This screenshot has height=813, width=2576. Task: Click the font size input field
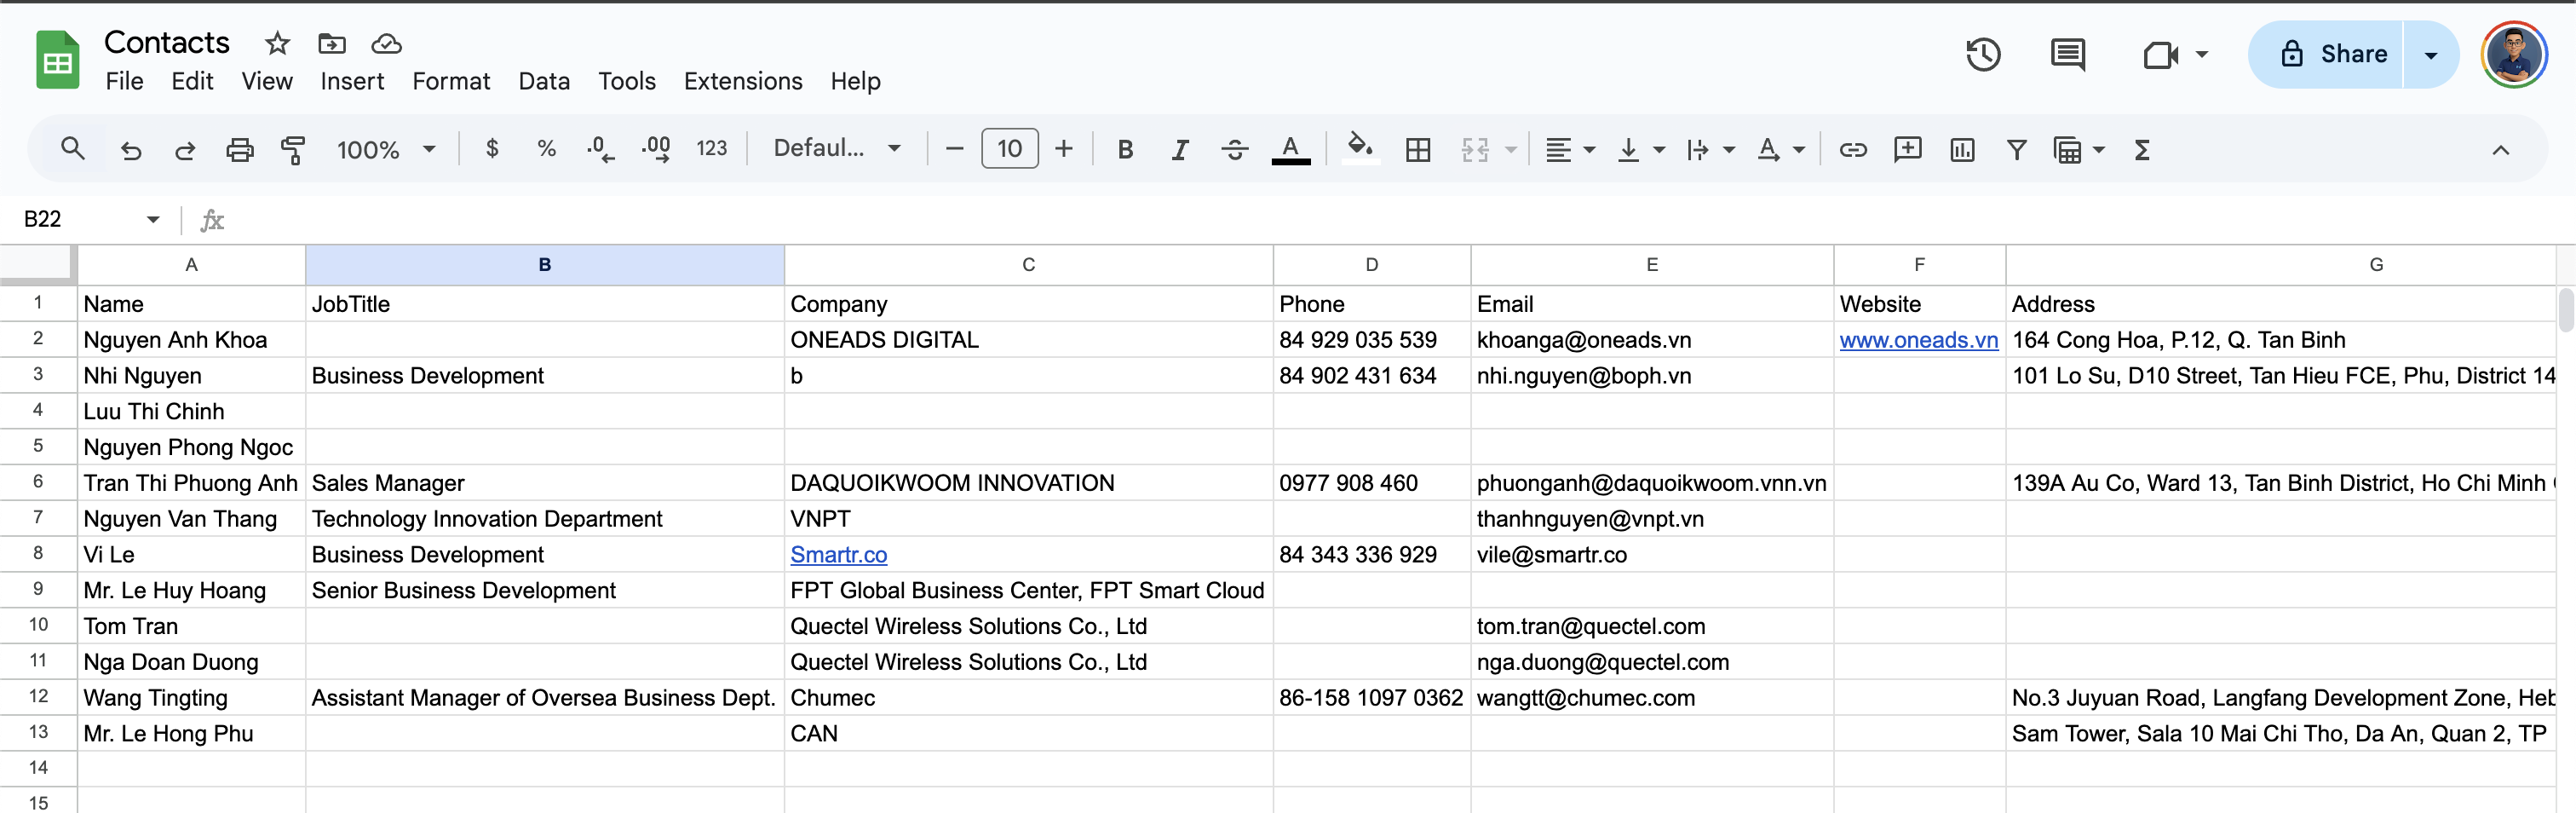pyautogui.click(x=1009, y=149)
